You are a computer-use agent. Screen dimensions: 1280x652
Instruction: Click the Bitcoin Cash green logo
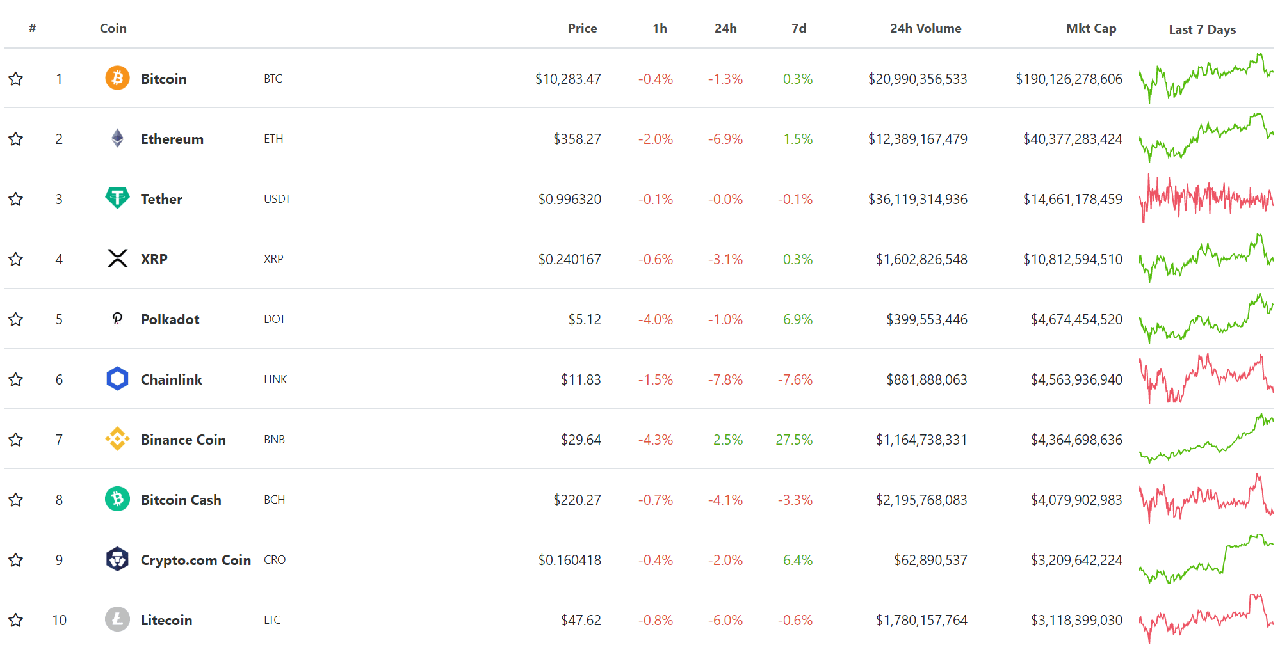pyautogui.click(x=117, y=499)
